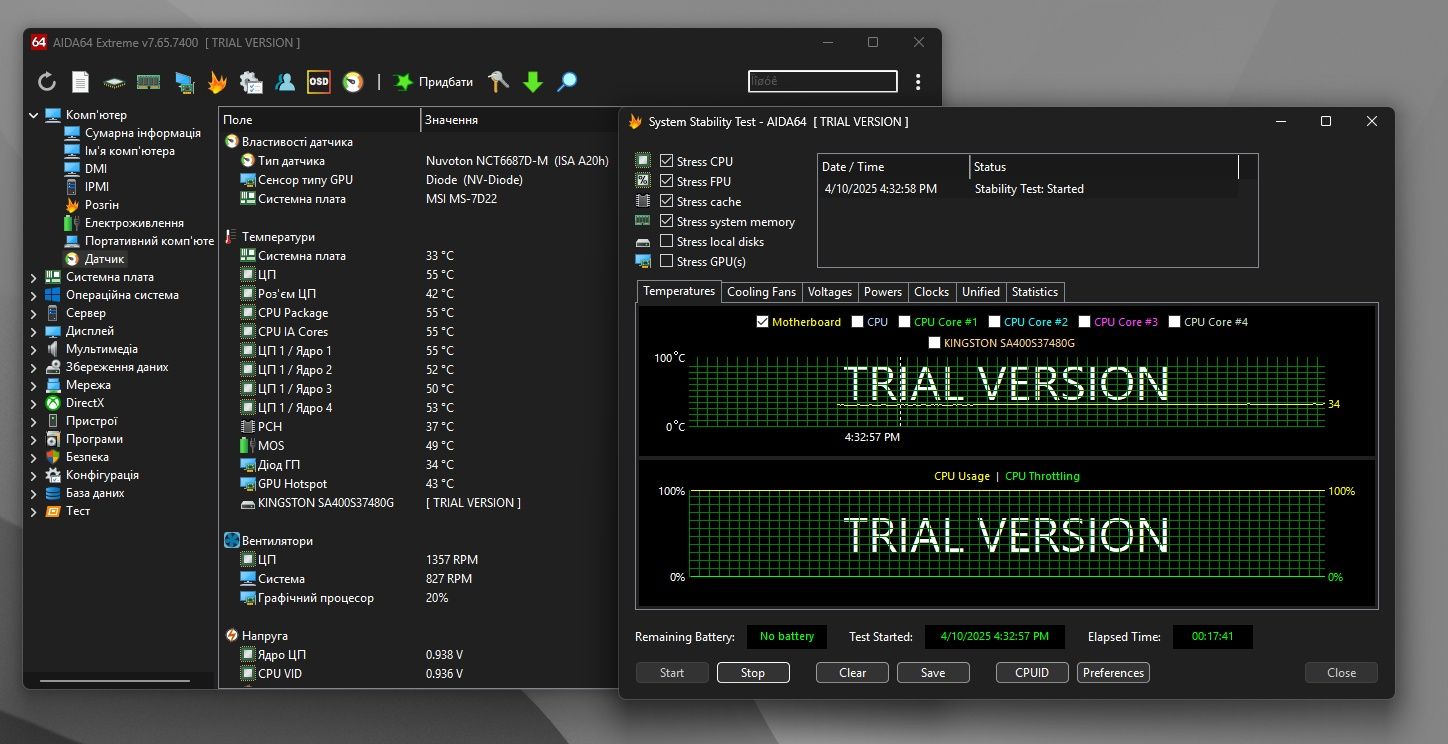Select the Unified tab
Image resolution: width=1448 pixels, height=744 pixels.
pyautogui.click(x=980, y=292)
